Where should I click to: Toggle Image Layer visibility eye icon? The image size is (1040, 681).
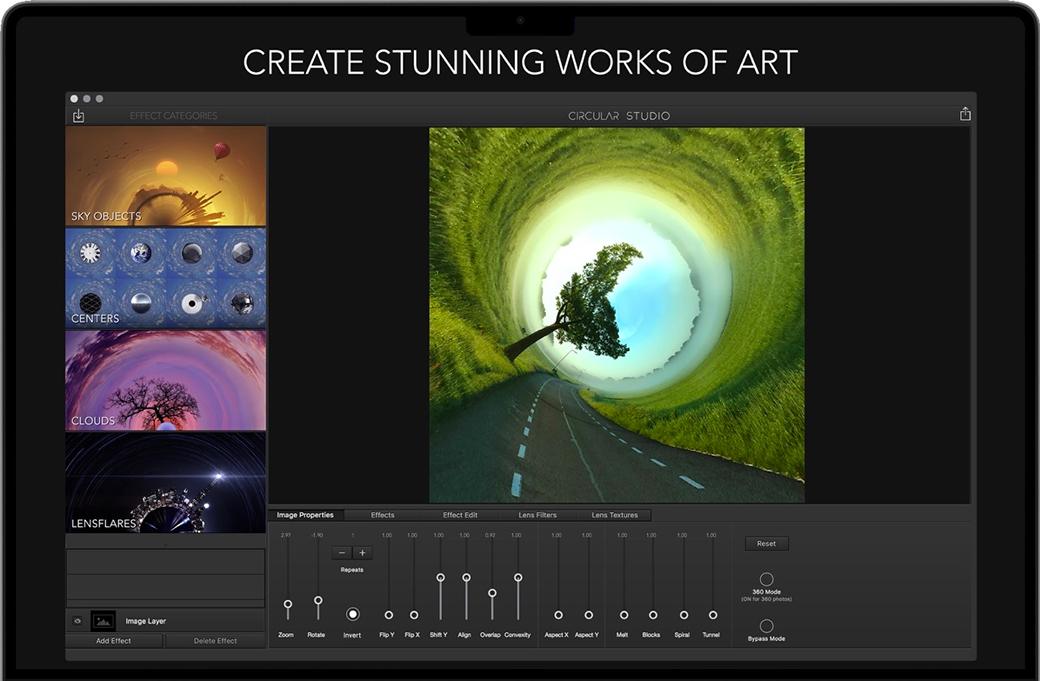click(x=77, y=621)
